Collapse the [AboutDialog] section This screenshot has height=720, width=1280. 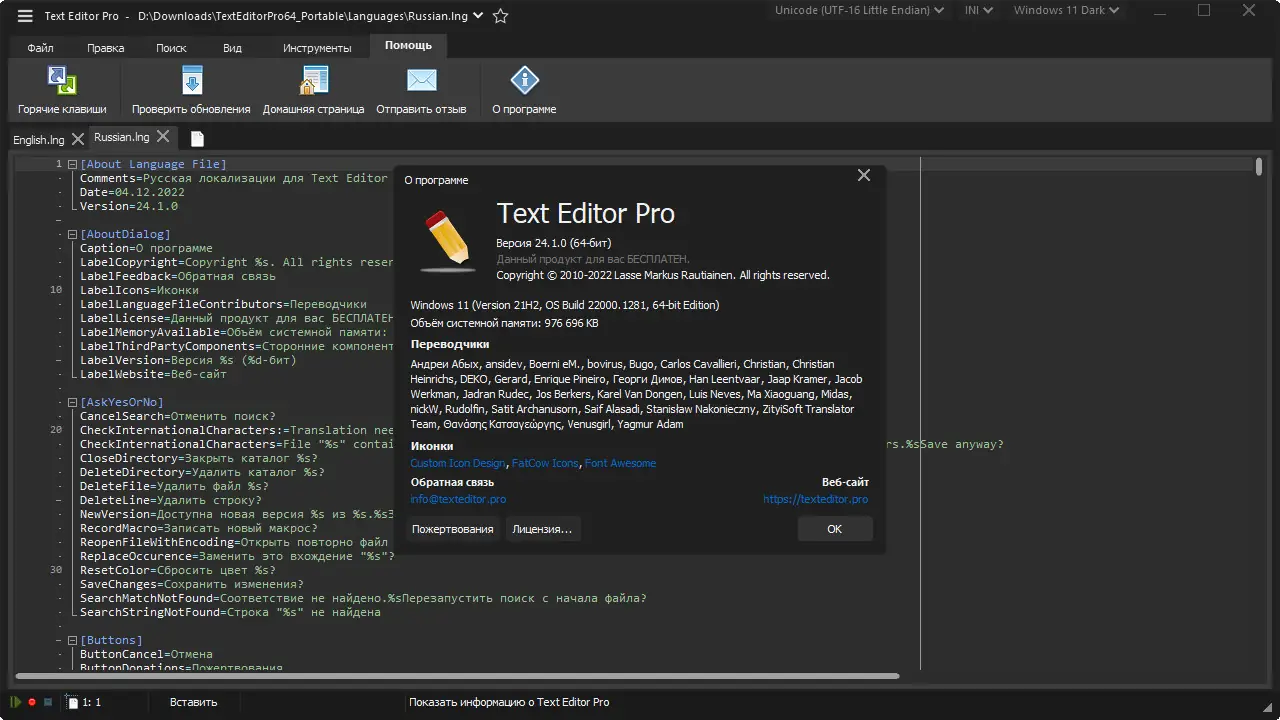[72, 234]
